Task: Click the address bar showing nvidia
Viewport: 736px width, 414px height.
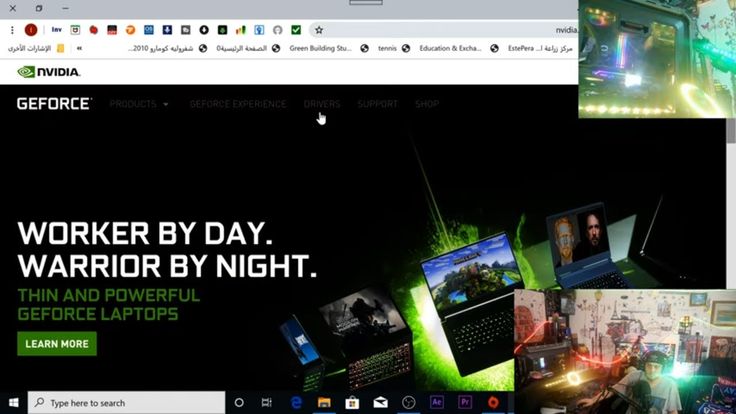Action: point(444,30)
